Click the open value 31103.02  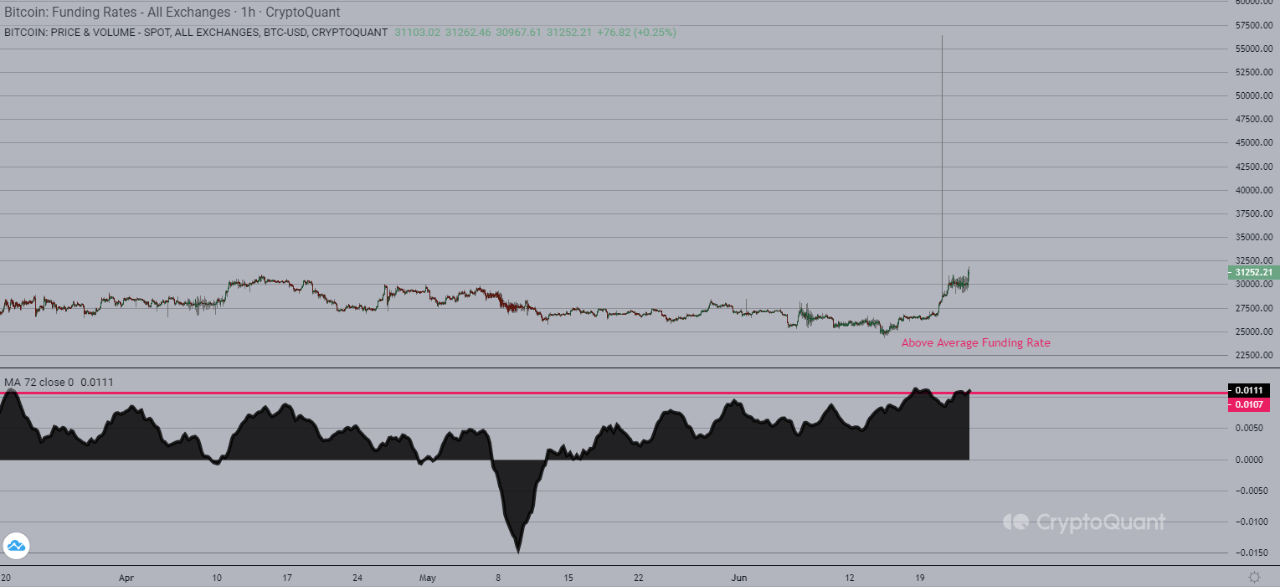pos(417,32)
